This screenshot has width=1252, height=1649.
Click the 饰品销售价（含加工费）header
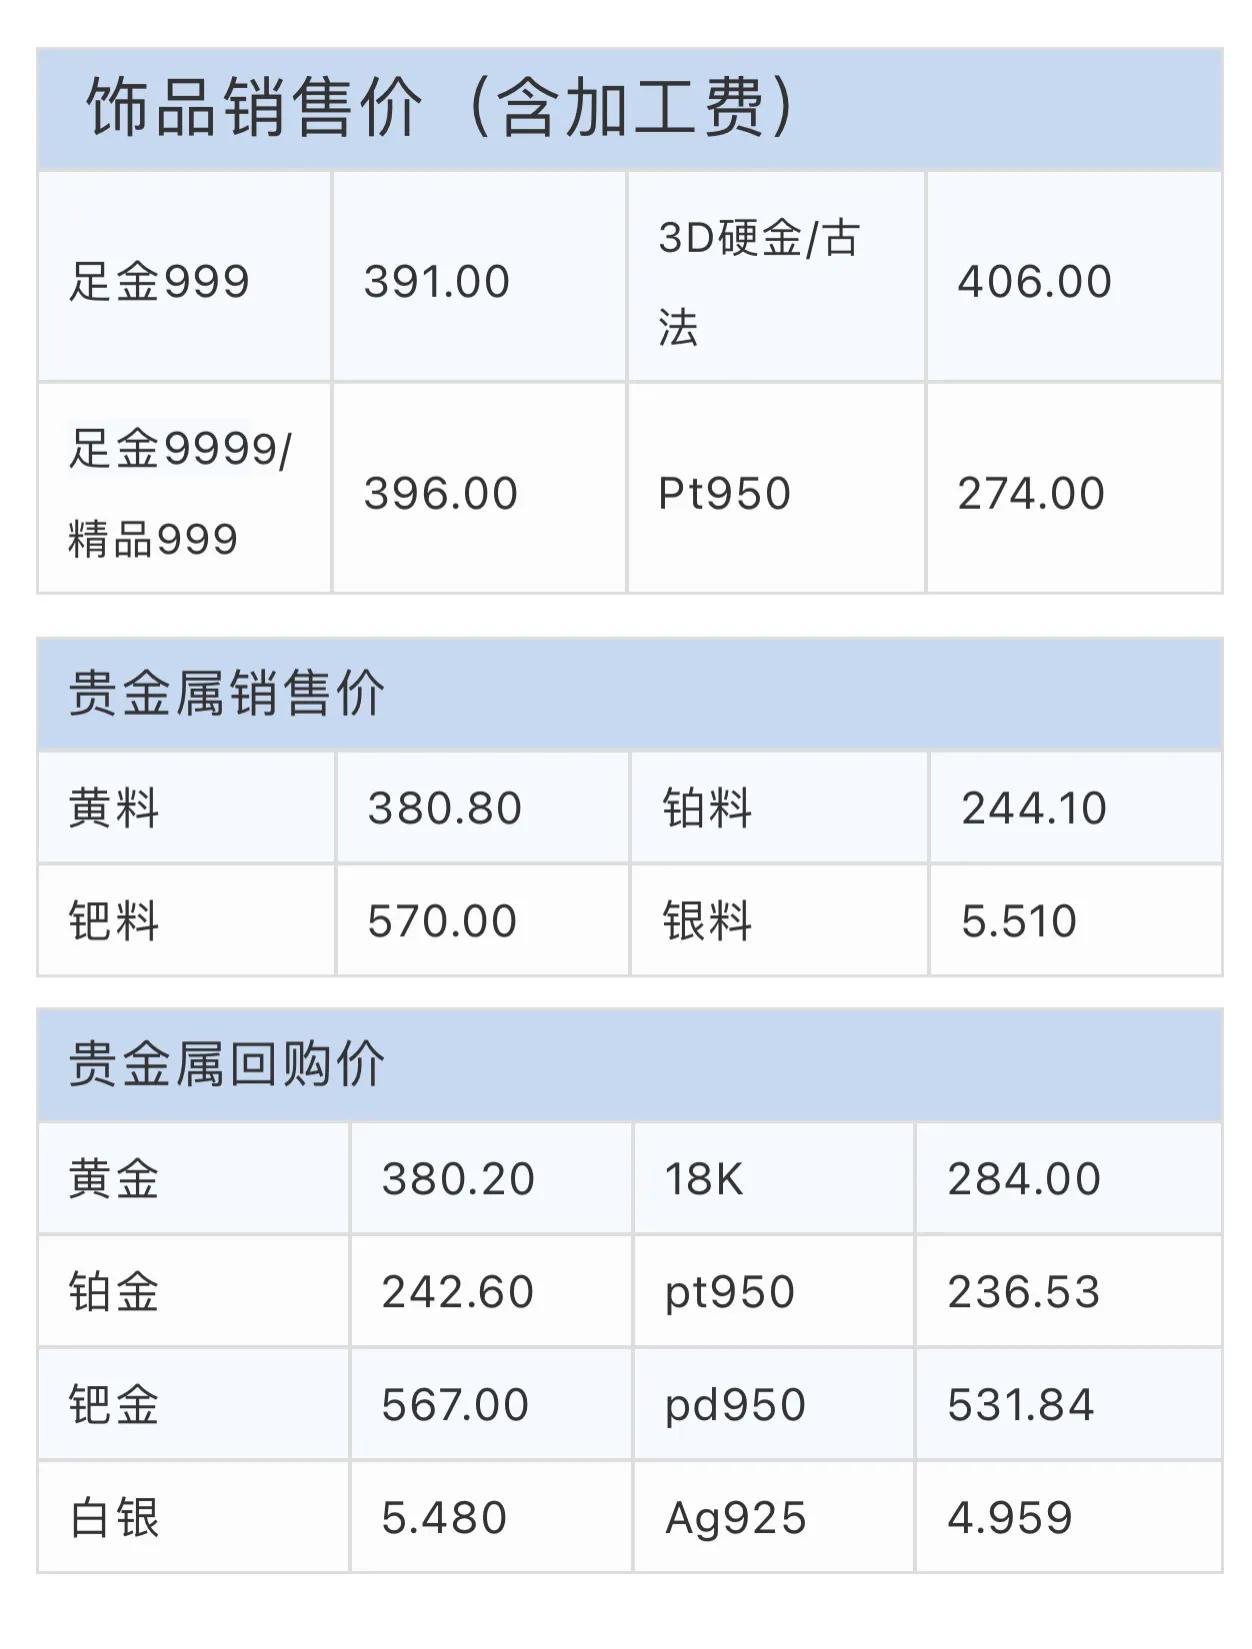[x=440, y=108]
